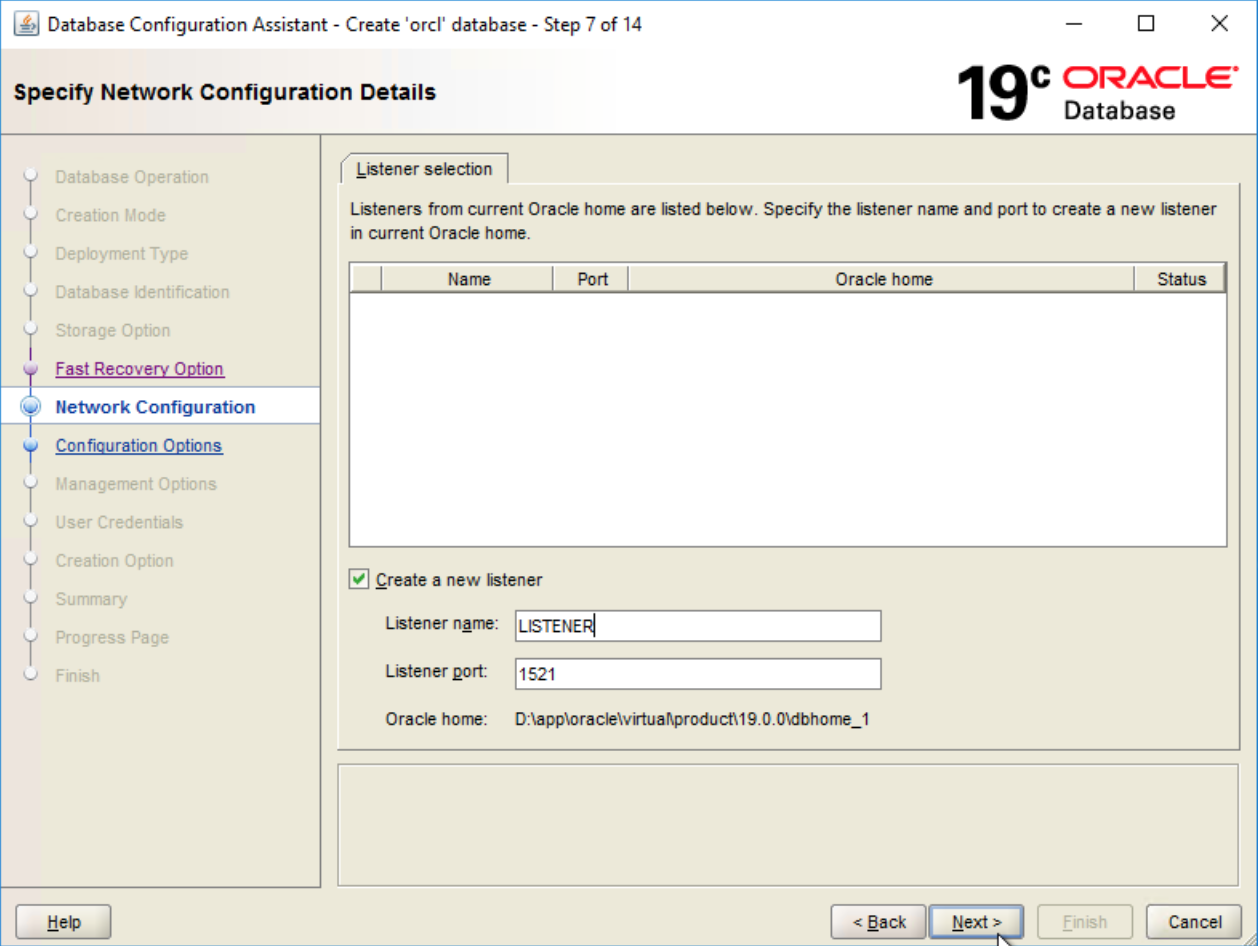This screenshot has height=946, width=1258.
Task: Click Finish step label in sidebar
Action: [x=77, y=676]
